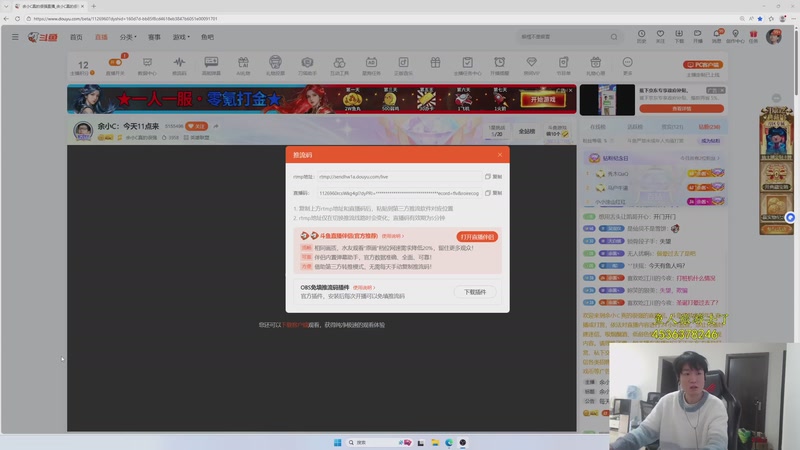This screenshot has height=450, width=800.
Task: Open the 高能弹幕 toolbar icon
Action: click(211, 65)
